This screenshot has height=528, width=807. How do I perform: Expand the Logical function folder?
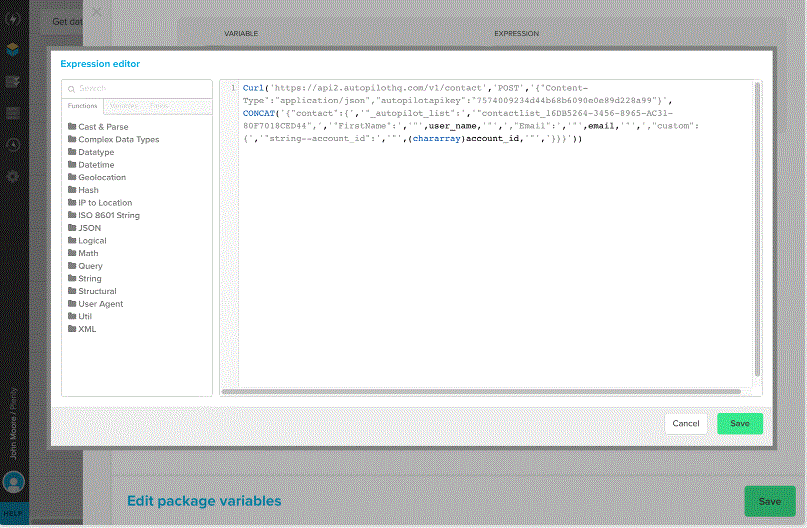tap(87, 241)
